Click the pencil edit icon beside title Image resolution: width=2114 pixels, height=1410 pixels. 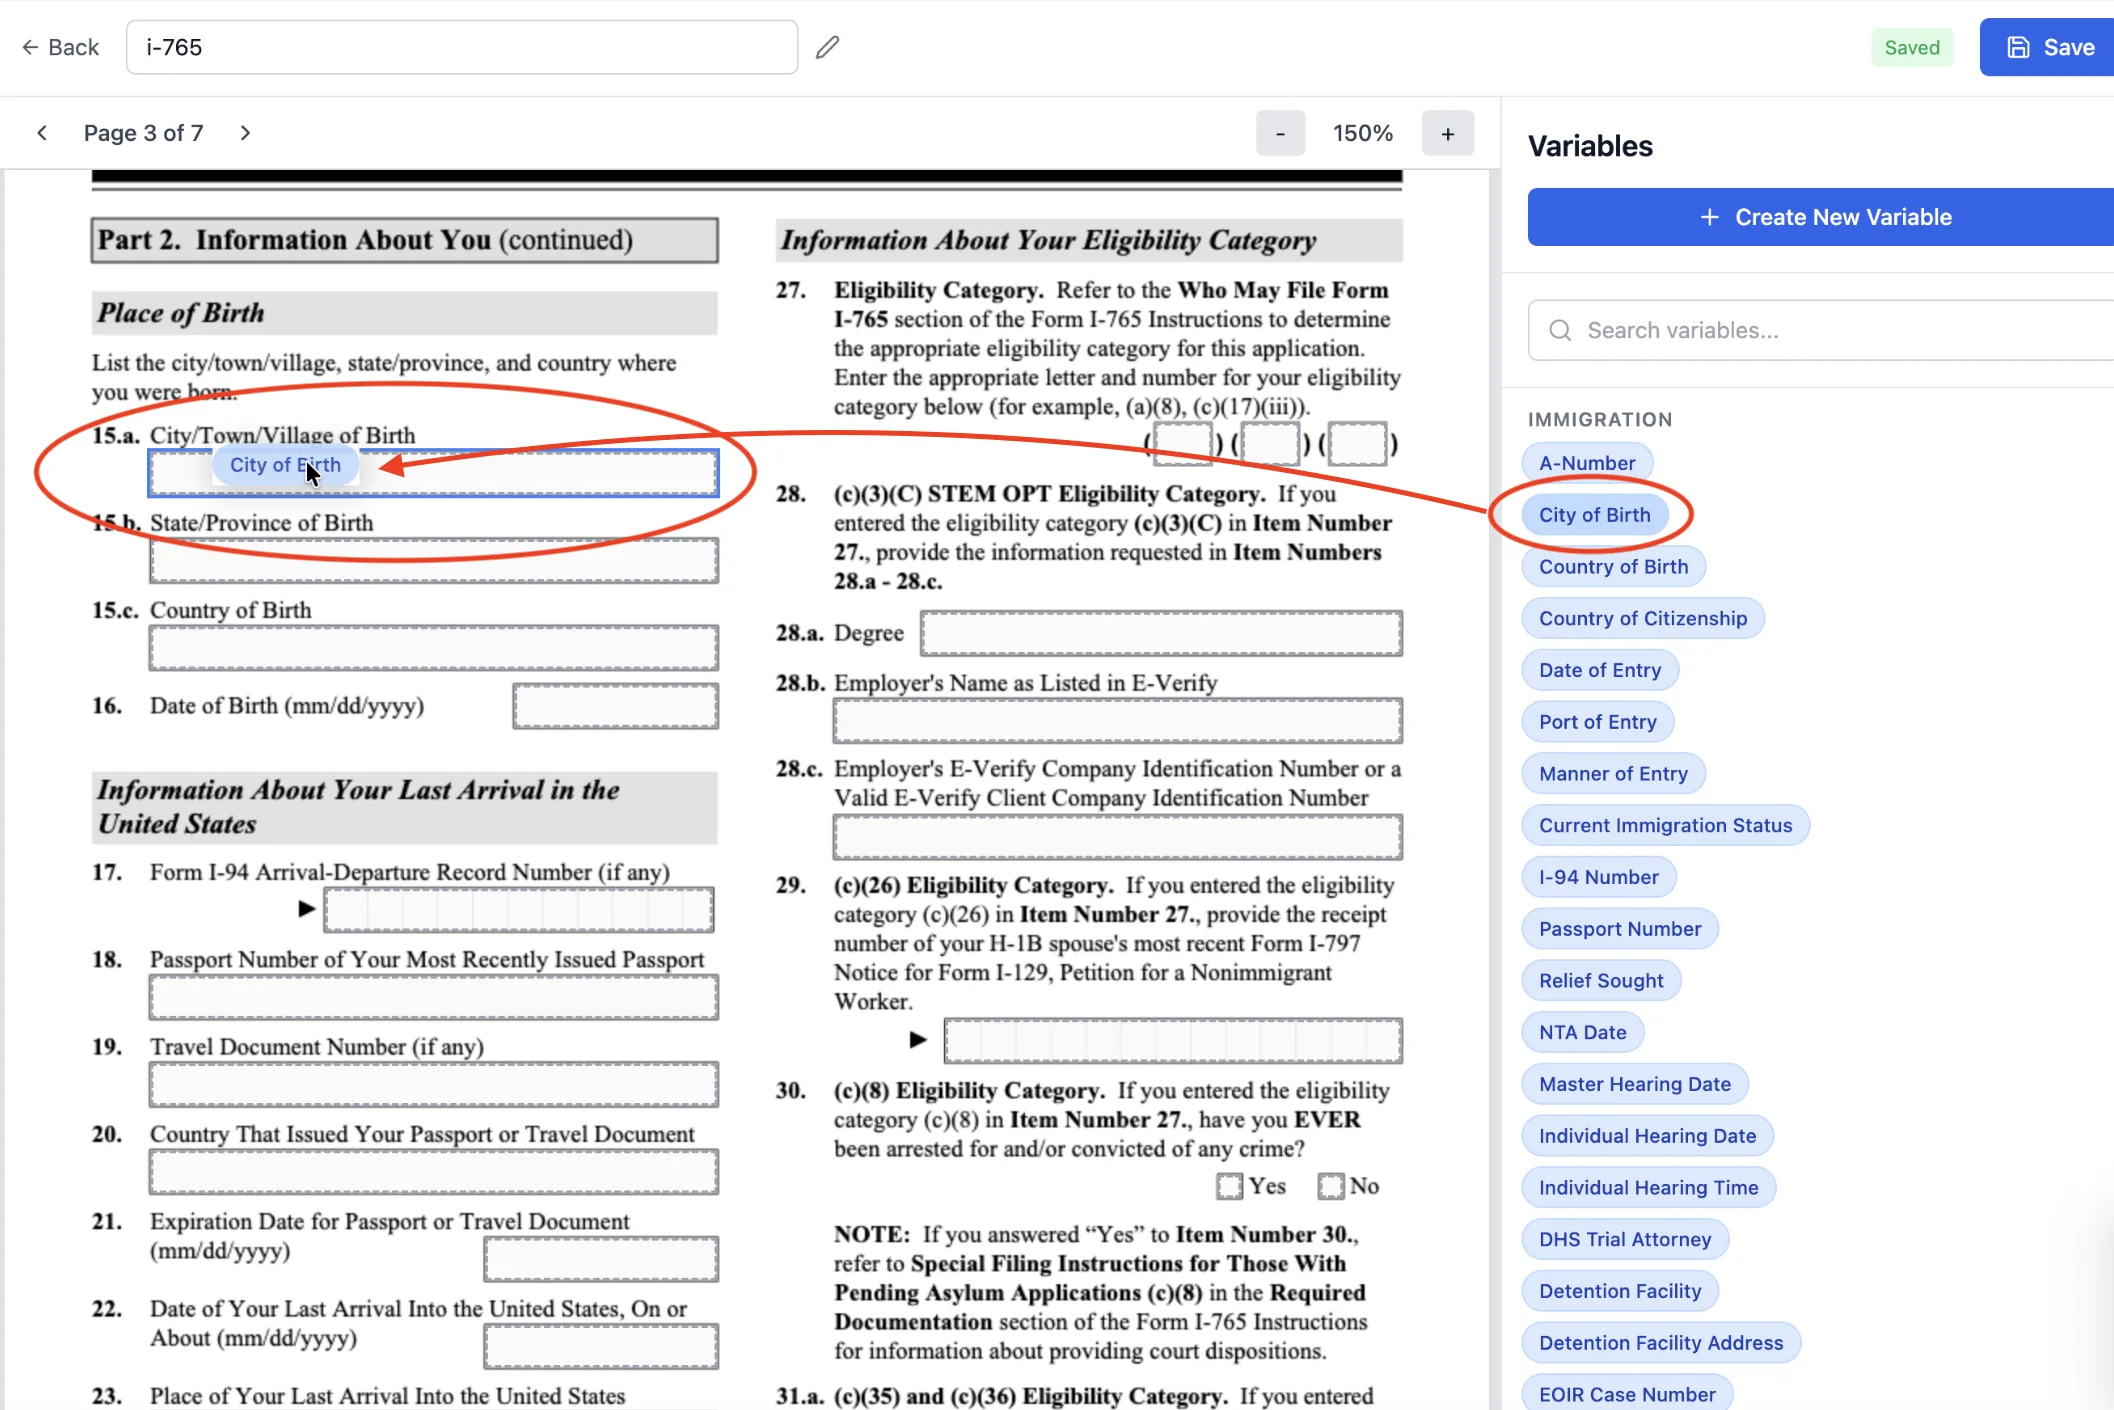point(827,47)
